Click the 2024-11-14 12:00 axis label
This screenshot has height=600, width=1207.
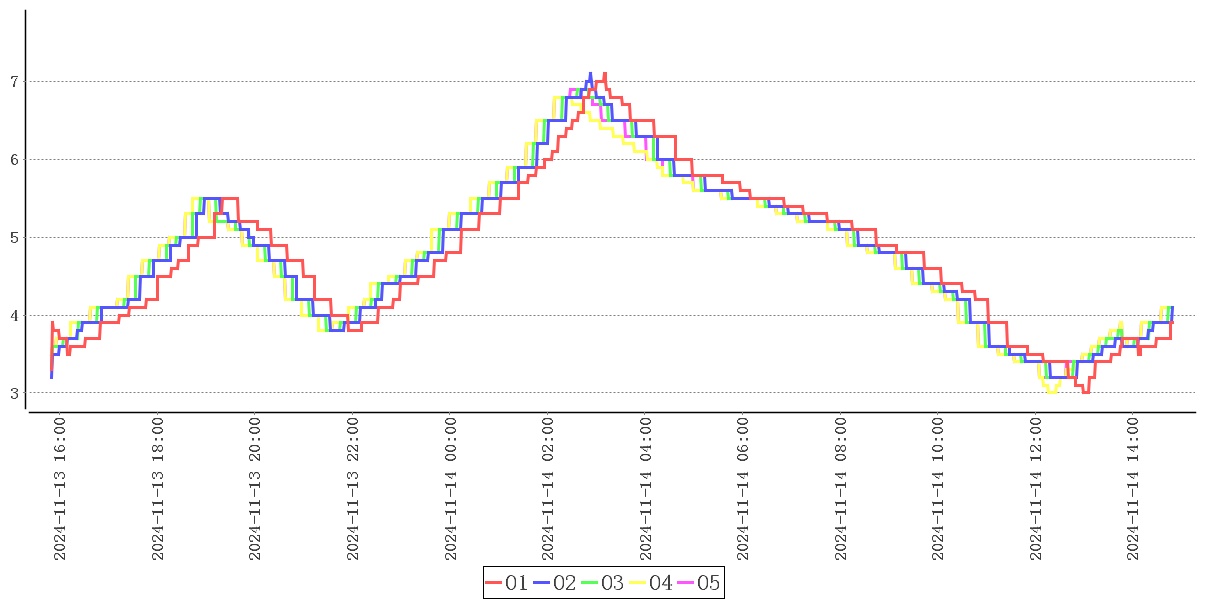1036,490
